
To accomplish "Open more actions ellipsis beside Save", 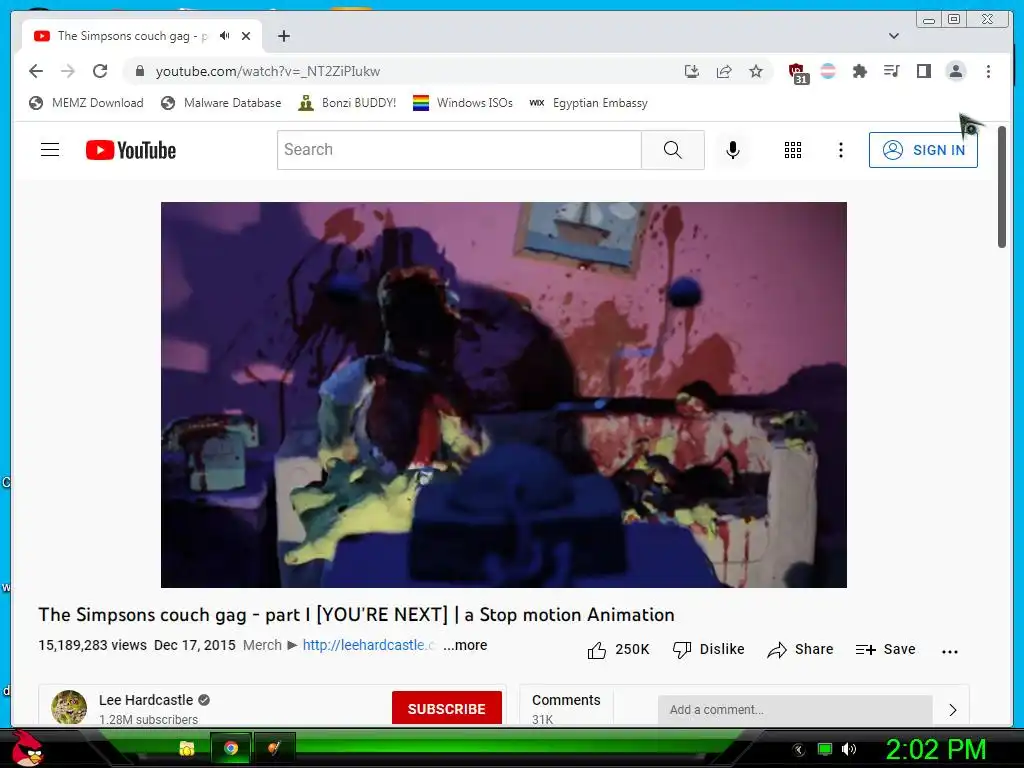I will [950, 651].
